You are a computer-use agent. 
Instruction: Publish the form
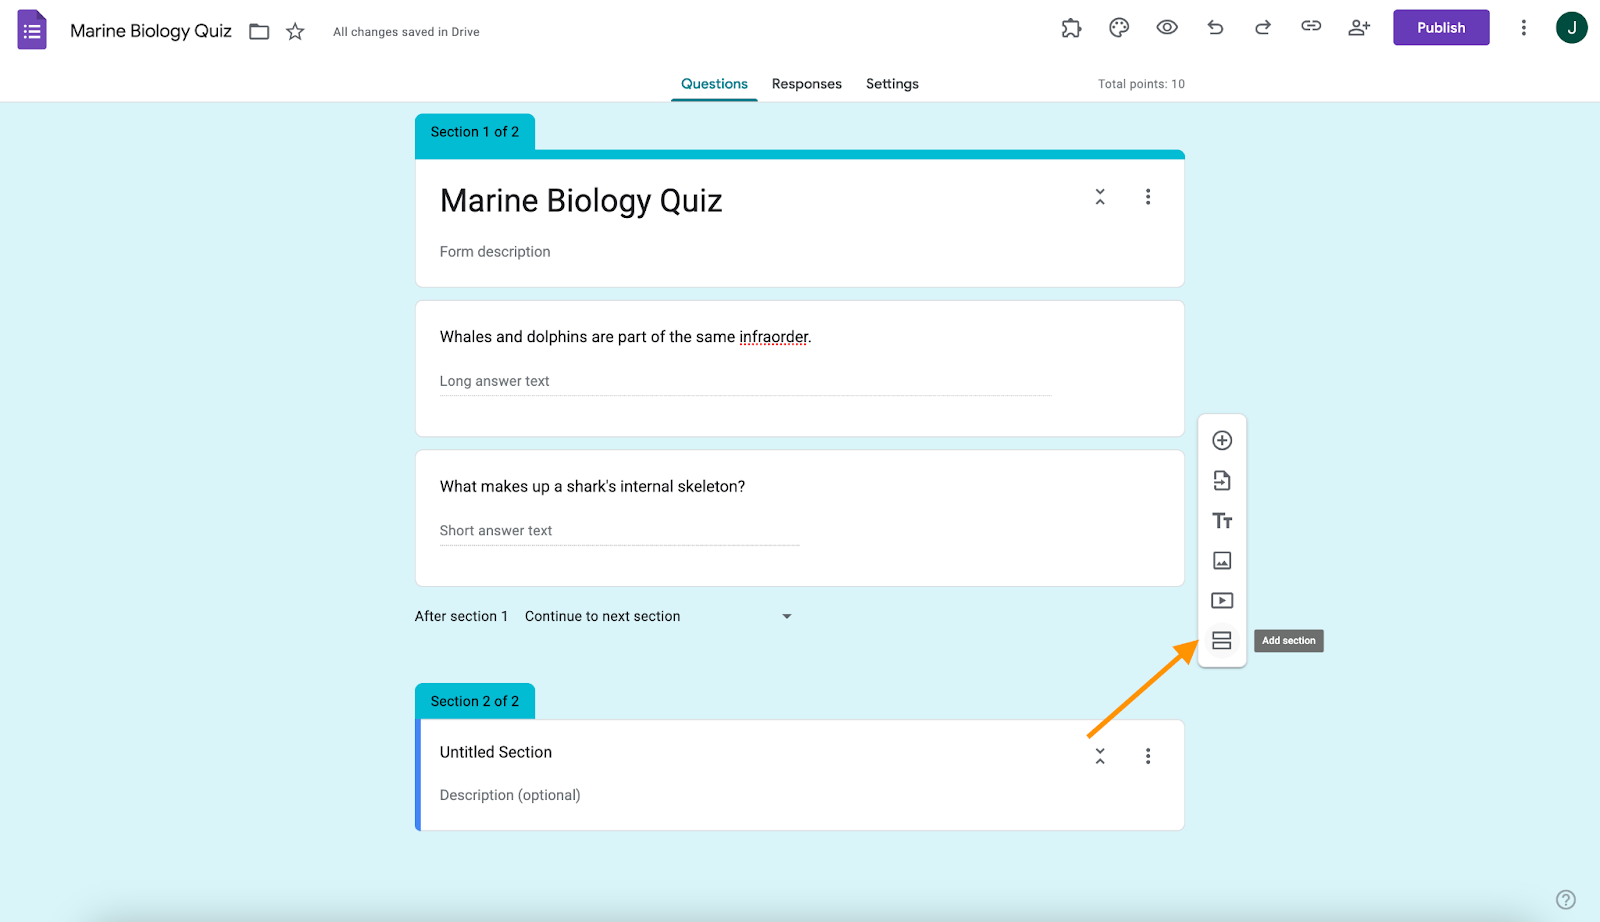tap(1441, 28)
